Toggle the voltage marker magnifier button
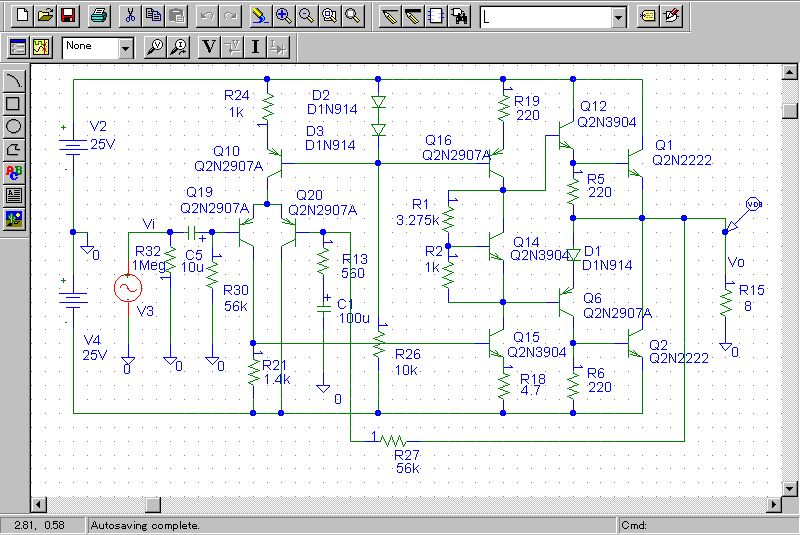 (x=155, y=46)
